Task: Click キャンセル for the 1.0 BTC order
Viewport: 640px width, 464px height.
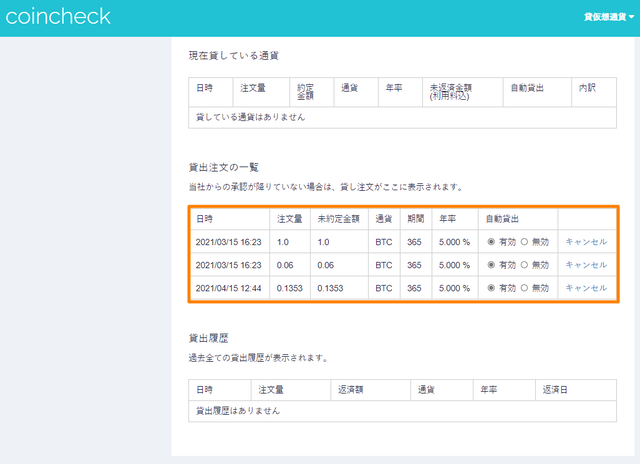Action: pyautogui.click(x=586, y=242)
